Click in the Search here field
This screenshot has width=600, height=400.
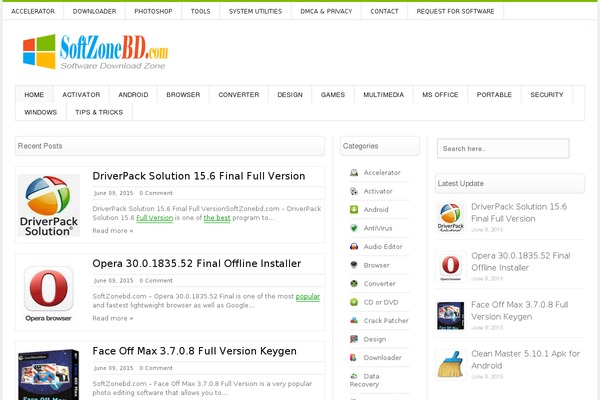click(x=503, y=149)
